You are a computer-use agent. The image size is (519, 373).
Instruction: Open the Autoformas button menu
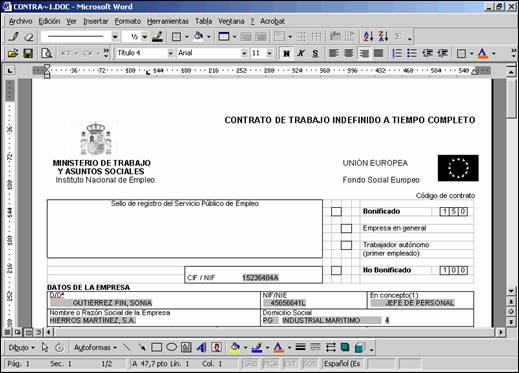(95, 348)
